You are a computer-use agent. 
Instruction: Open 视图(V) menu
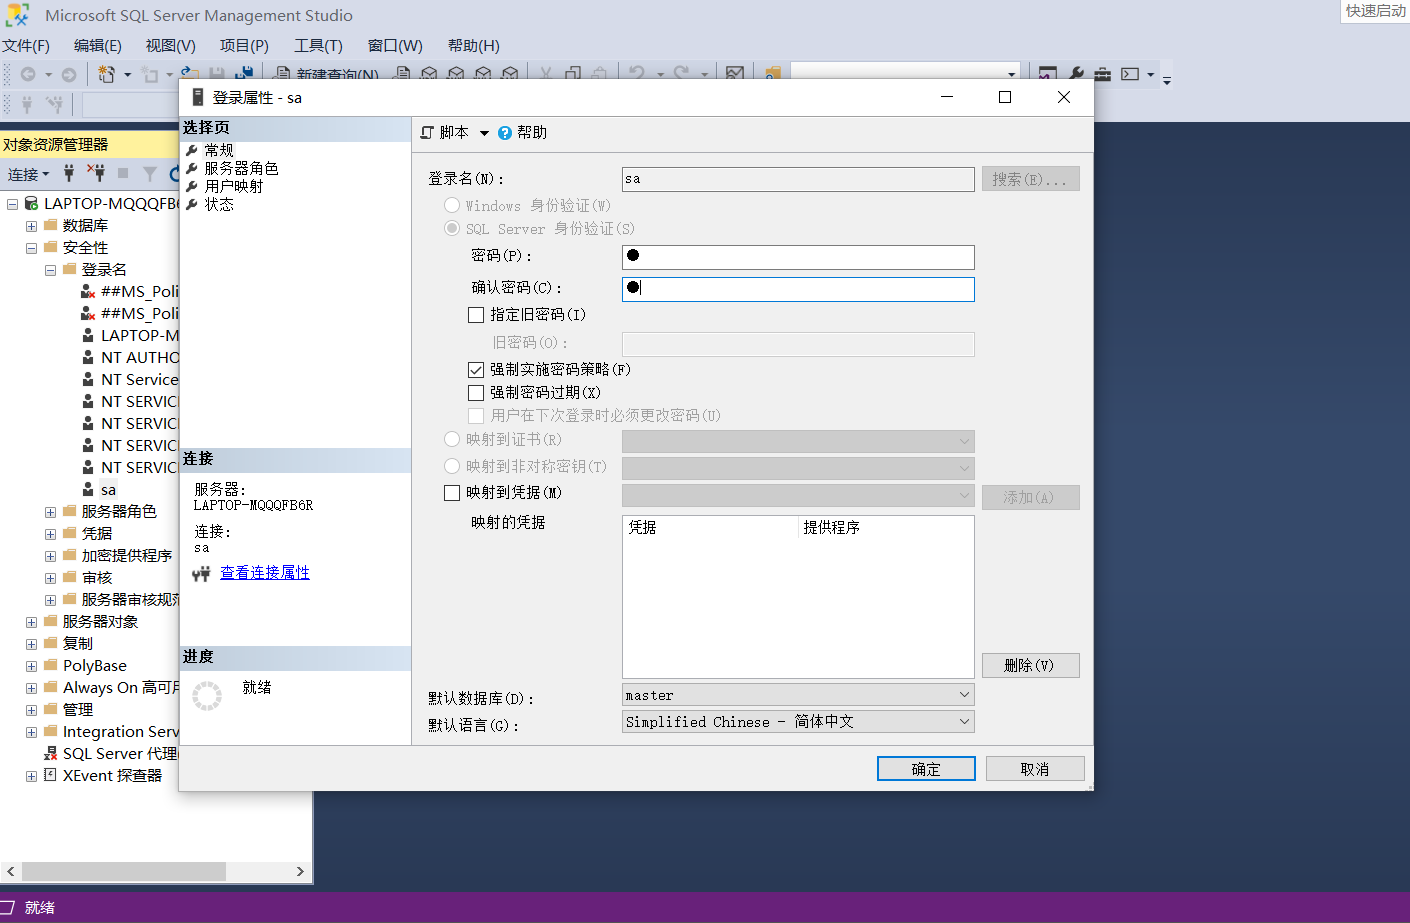[171, 46]
